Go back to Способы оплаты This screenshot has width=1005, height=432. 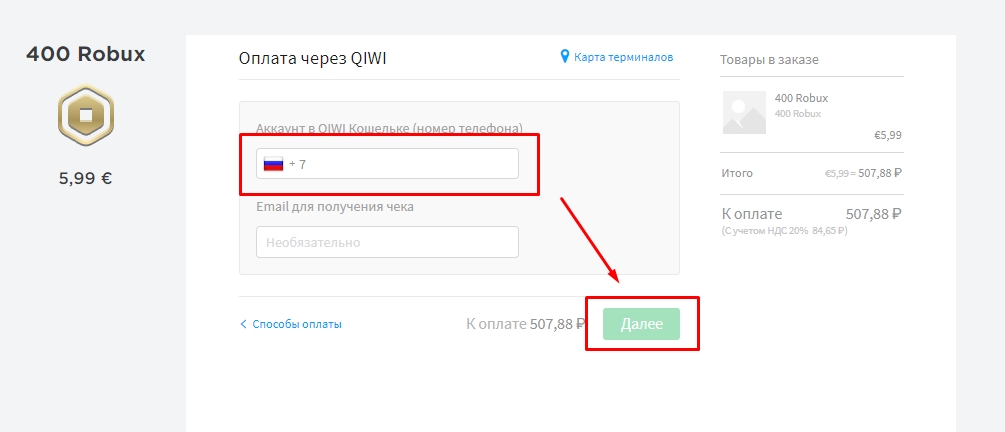tap(296, 324)
